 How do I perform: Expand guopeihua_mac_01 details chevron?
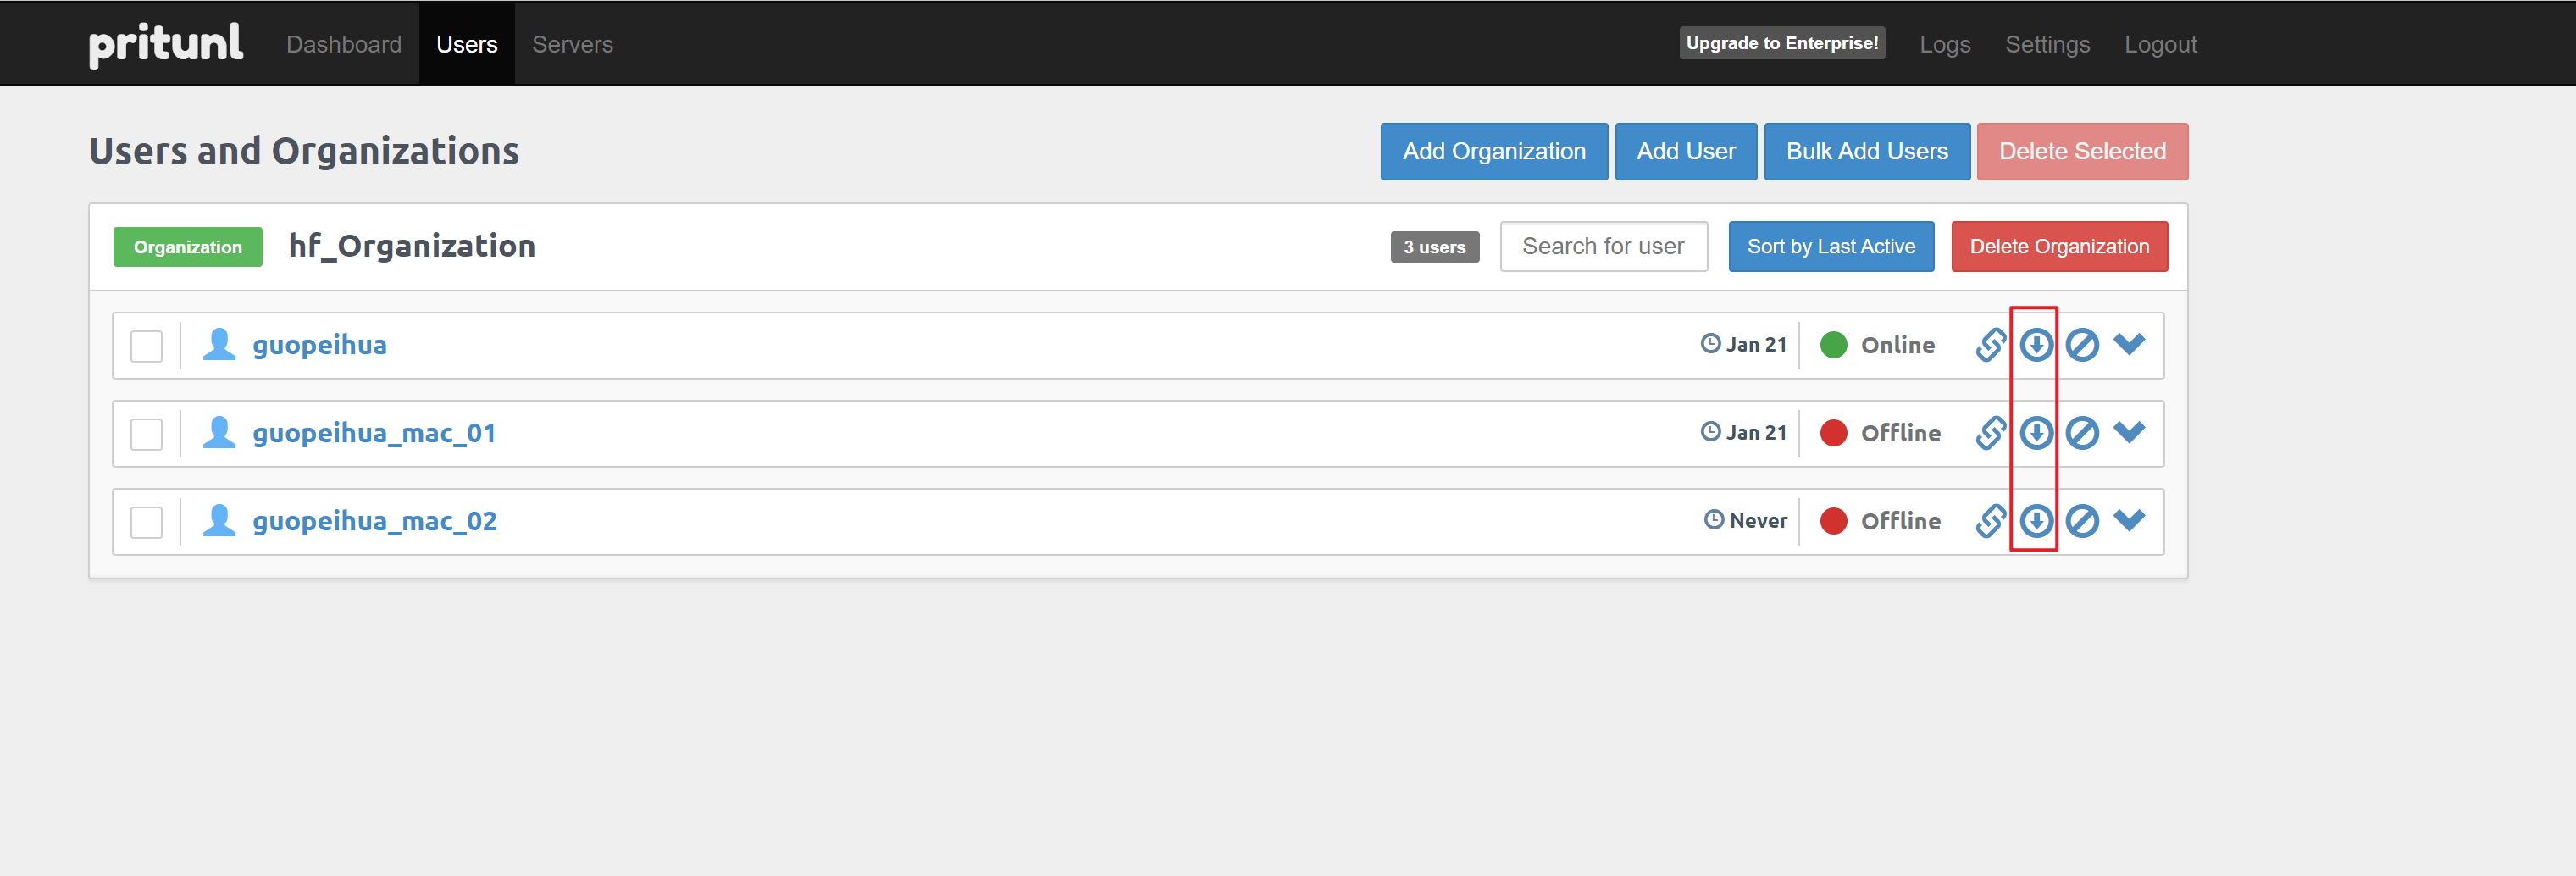coord(2129,432)
